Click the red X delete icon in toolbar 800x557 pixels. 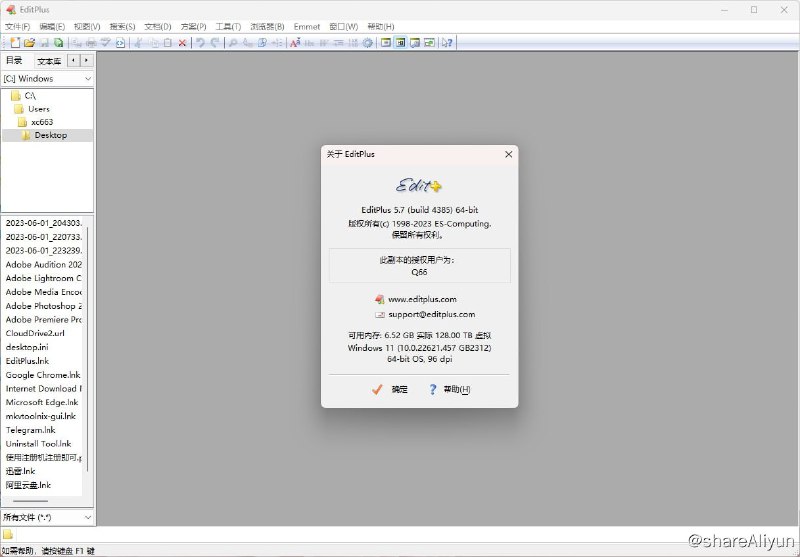(182, 43)
